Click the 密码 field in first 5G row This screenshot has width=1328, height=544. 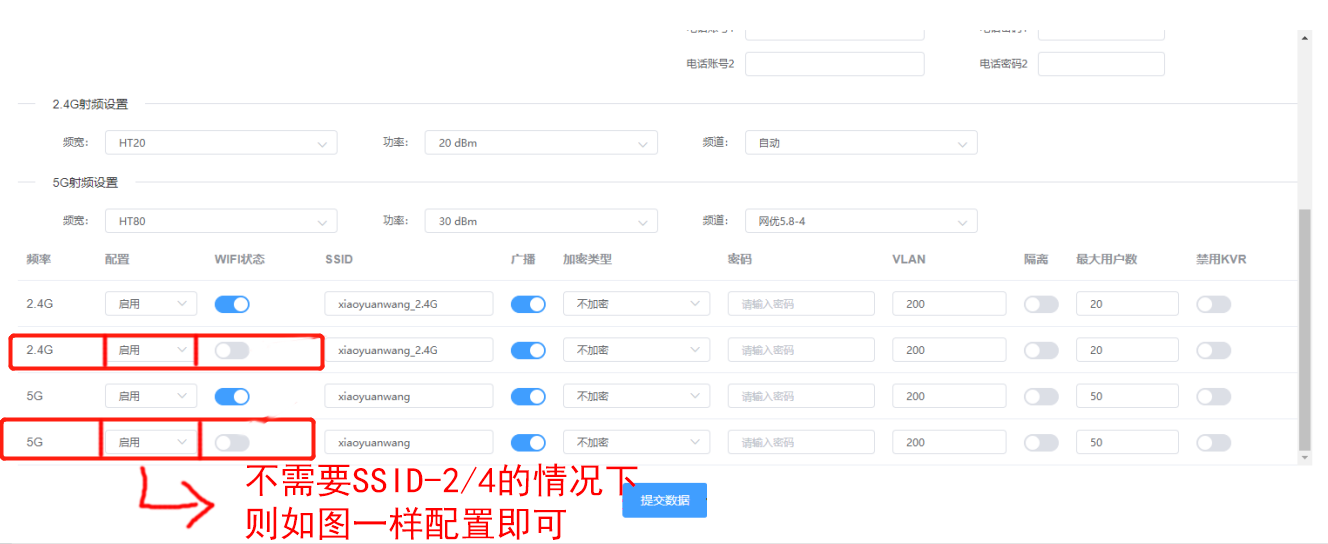pos(801,396)
